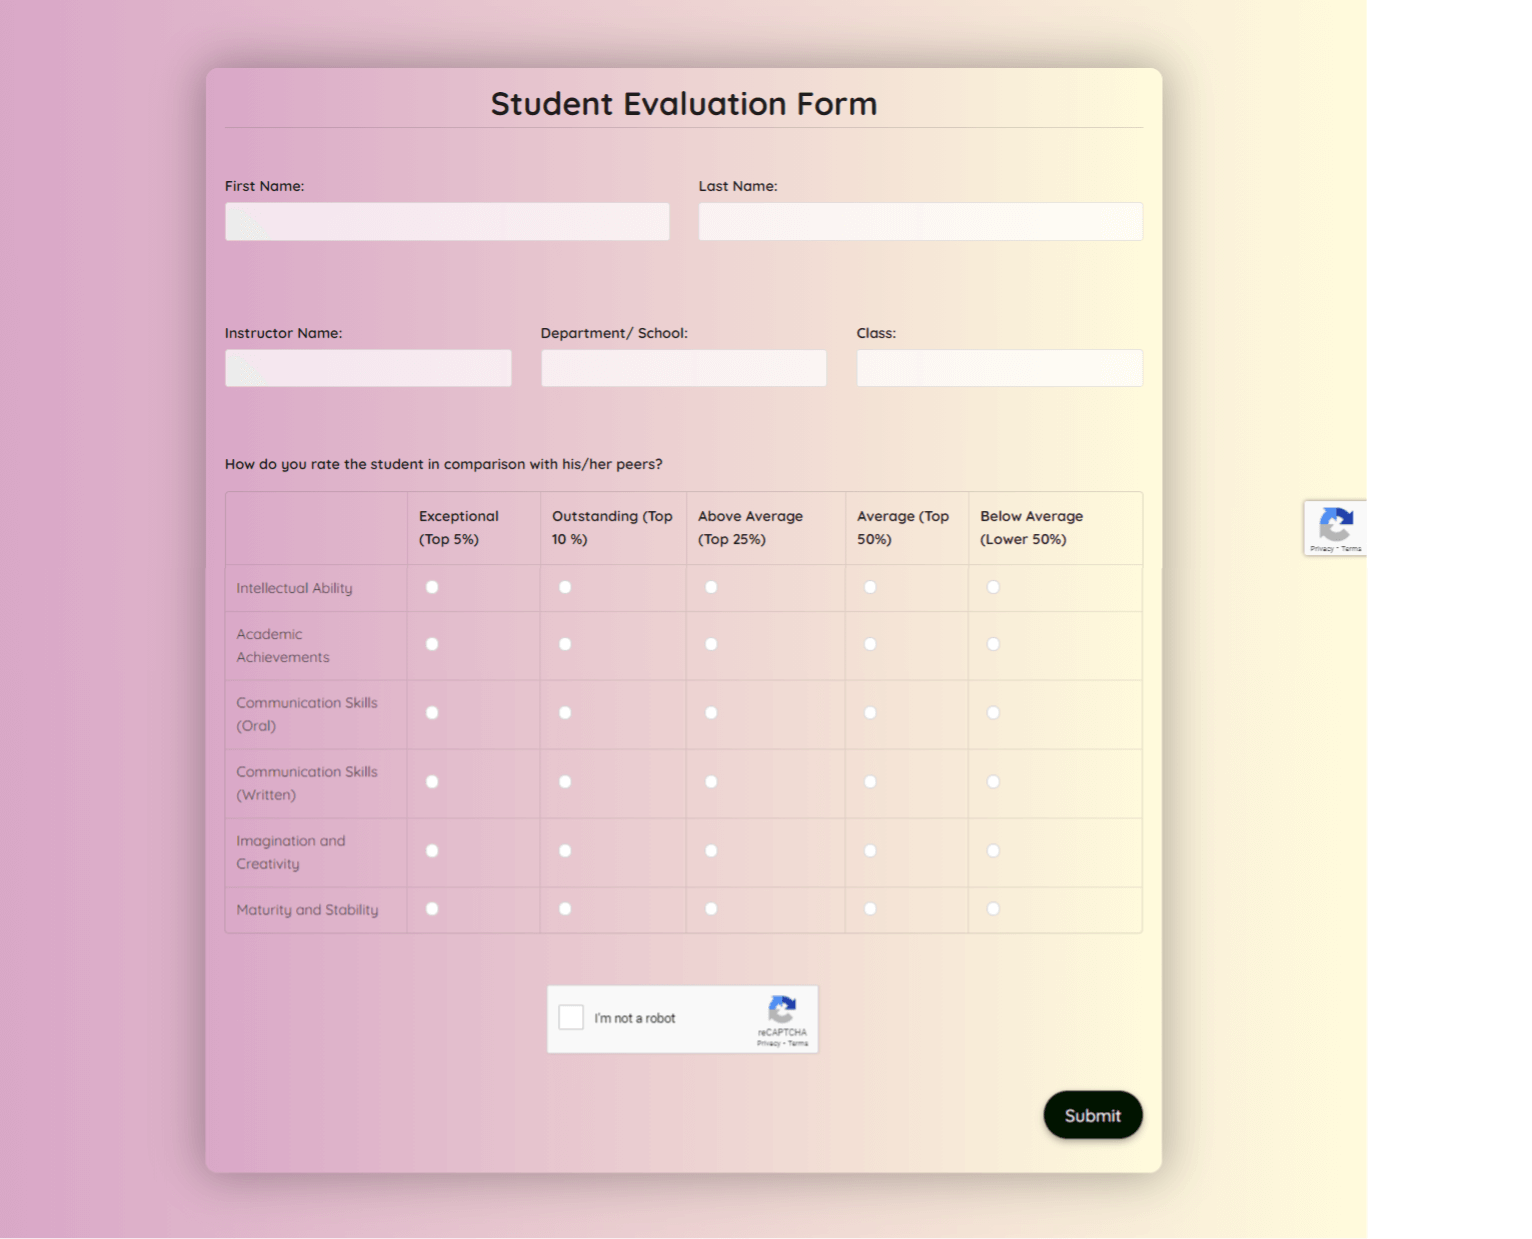Click the Department/School input field
This screenshot has width=1532, height=1239.
(683, 367)
